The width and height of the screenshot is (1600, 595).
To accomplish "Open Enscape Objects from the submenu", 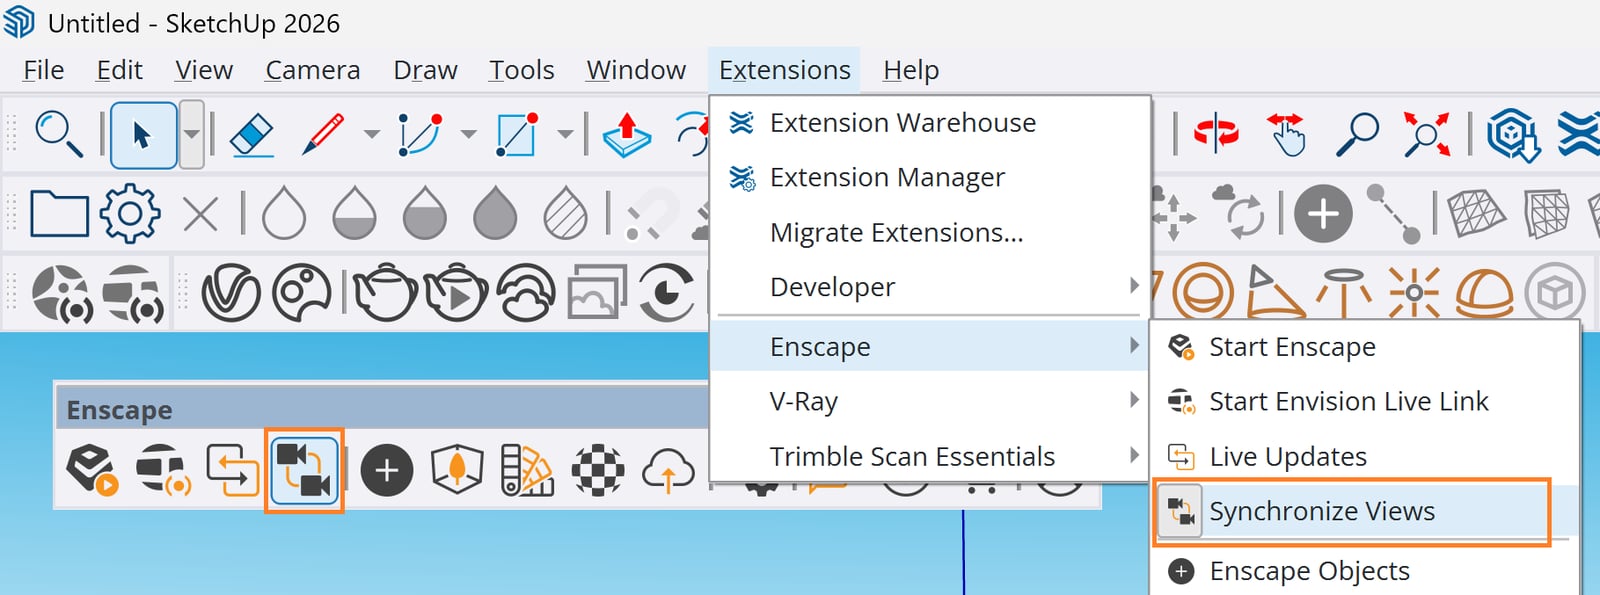I will point(1365,571).
